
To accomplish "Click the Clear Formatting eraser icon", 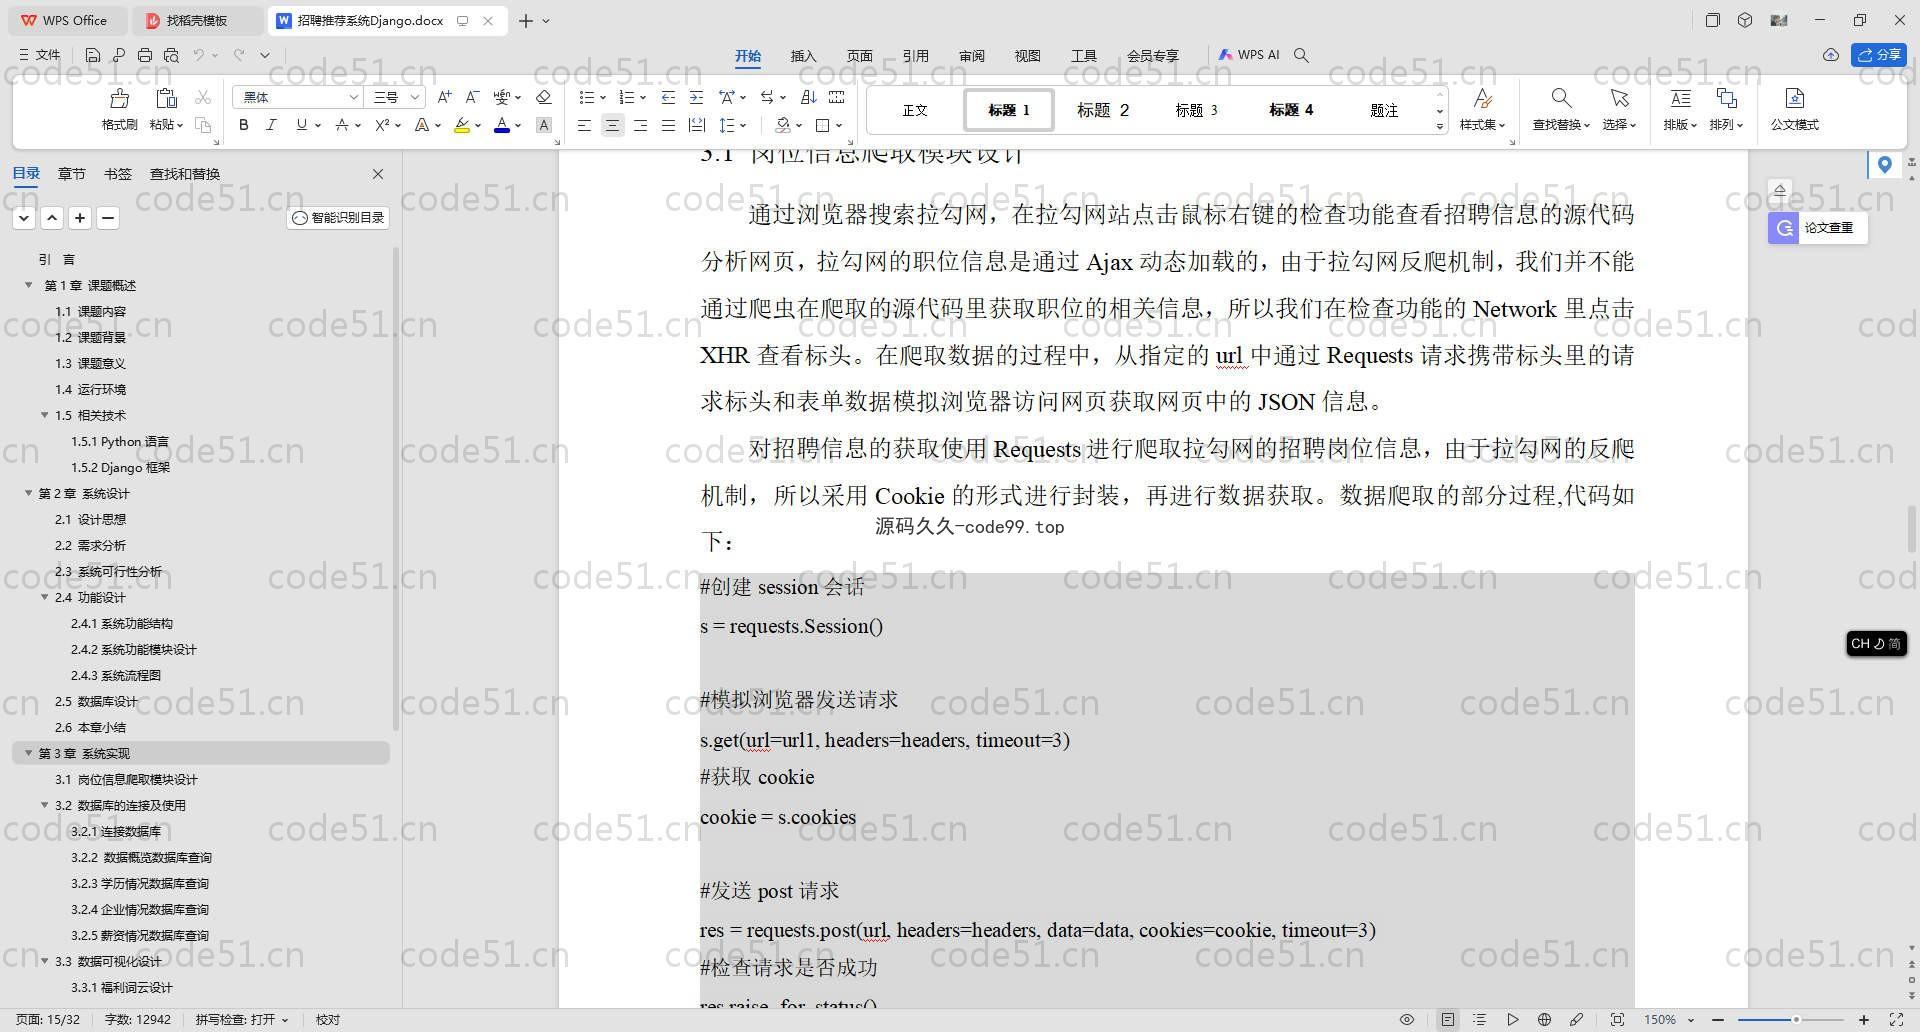I will [x=544, y=97].
